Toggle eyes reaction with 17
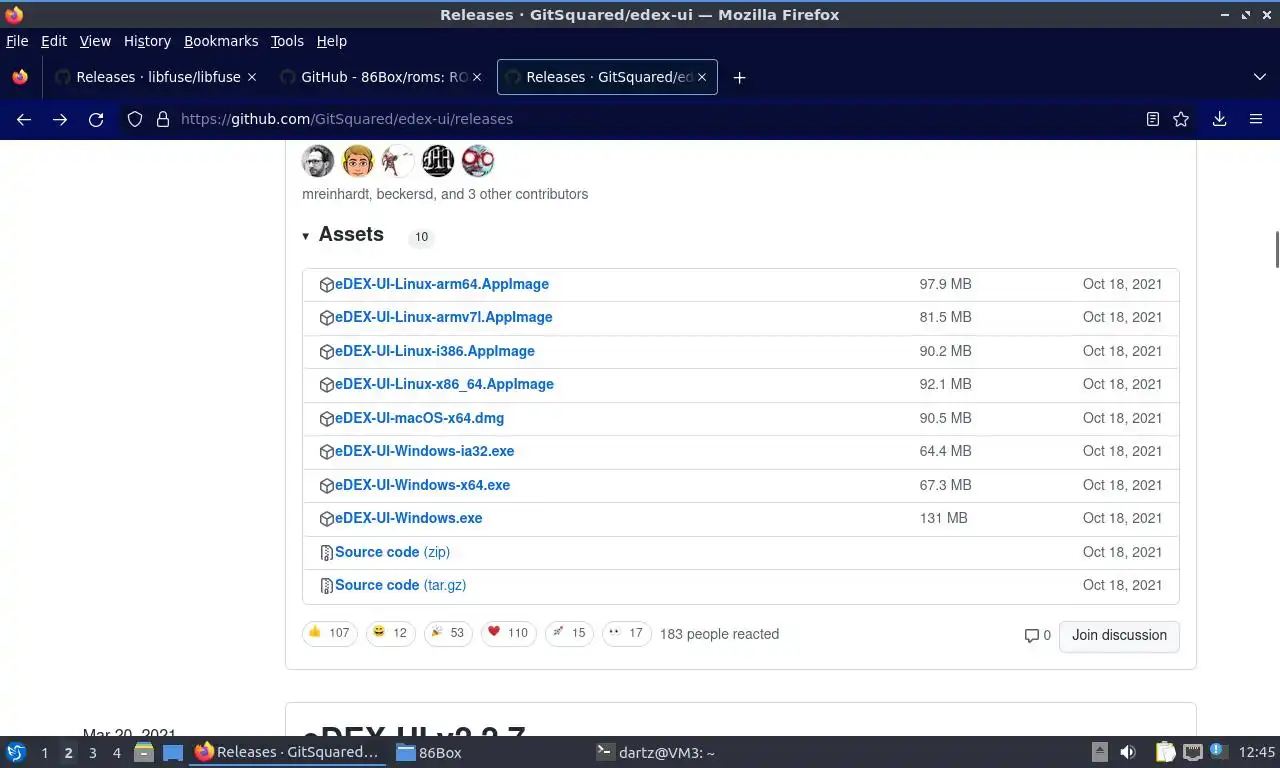Image resolution: width=1280 pixels, height=768 pixels. pyautogui.click(x=627, y=633)
